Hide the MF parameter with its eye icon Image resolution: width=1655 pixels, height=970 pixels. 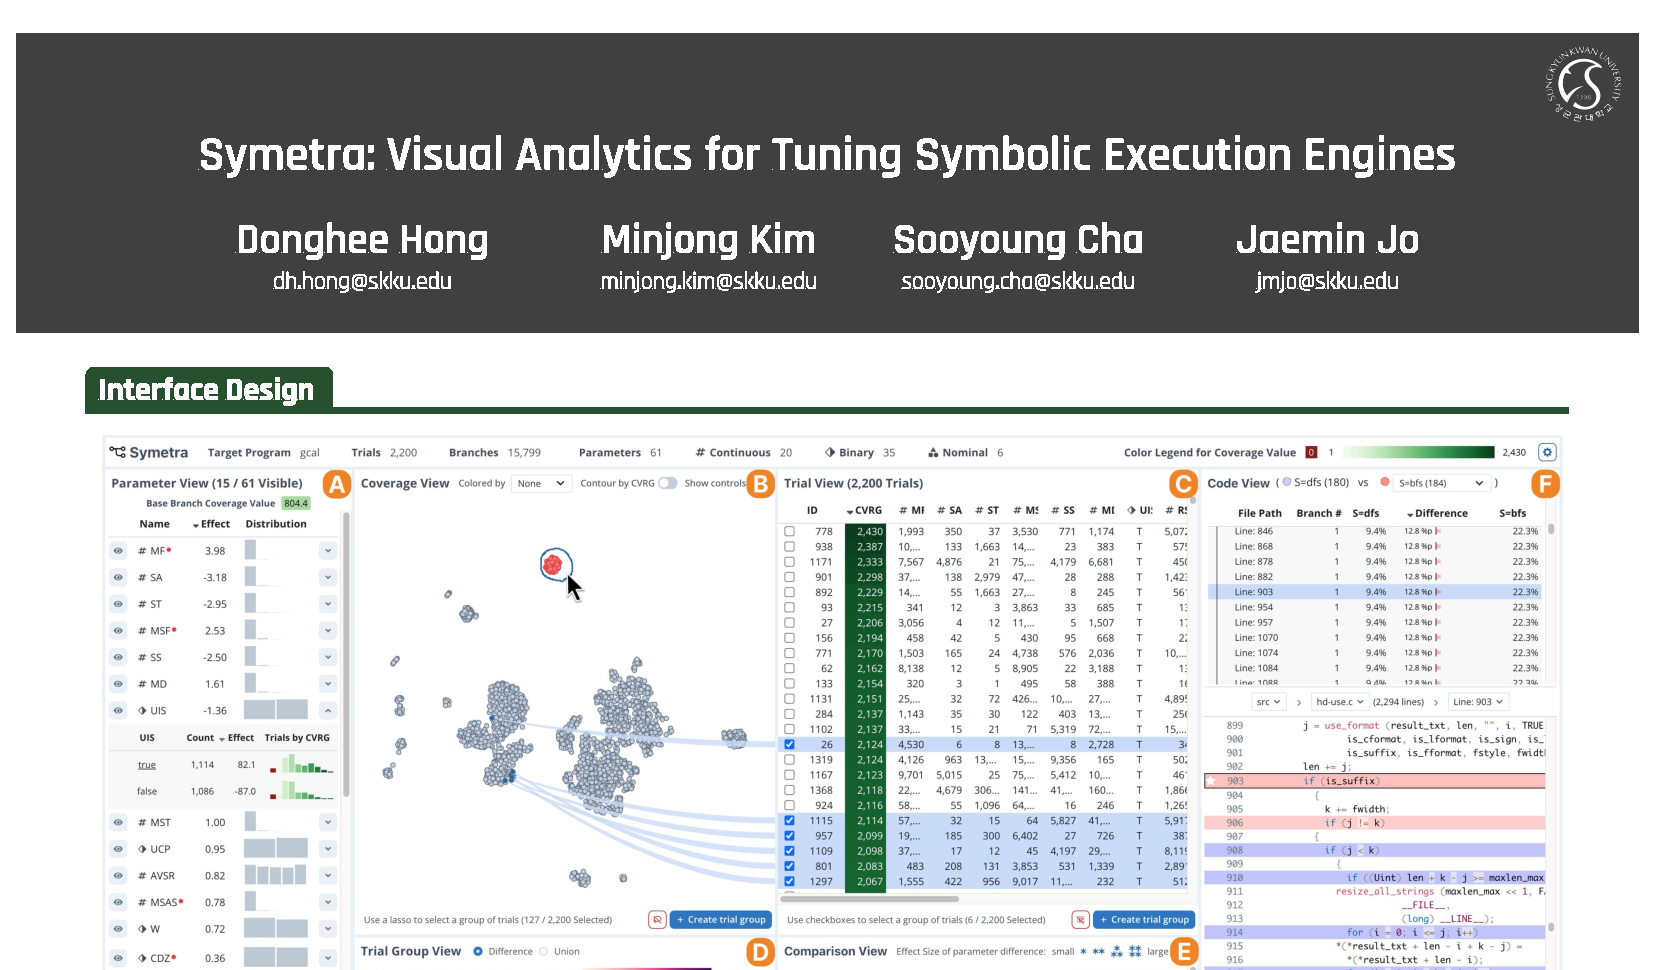pyautogui.click(x=118, y=551)
